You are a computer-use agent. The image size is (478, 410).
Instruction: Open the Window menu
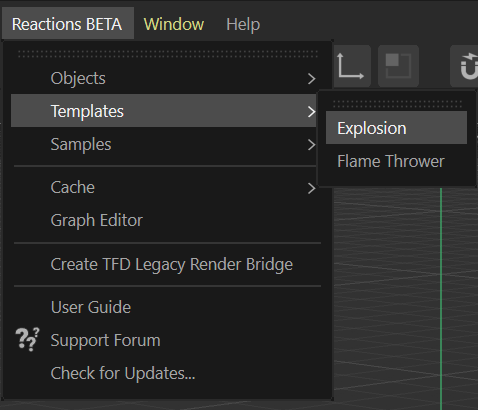(x=174, y=24)
